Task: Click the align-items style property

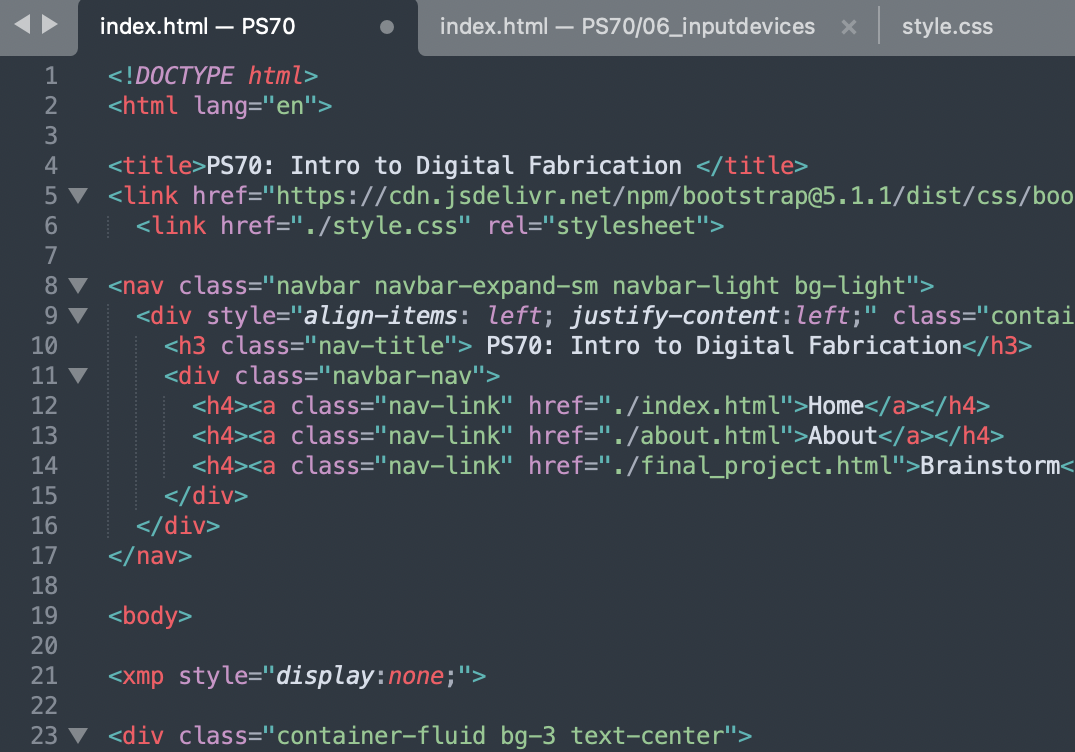Action: pos(381,316)
